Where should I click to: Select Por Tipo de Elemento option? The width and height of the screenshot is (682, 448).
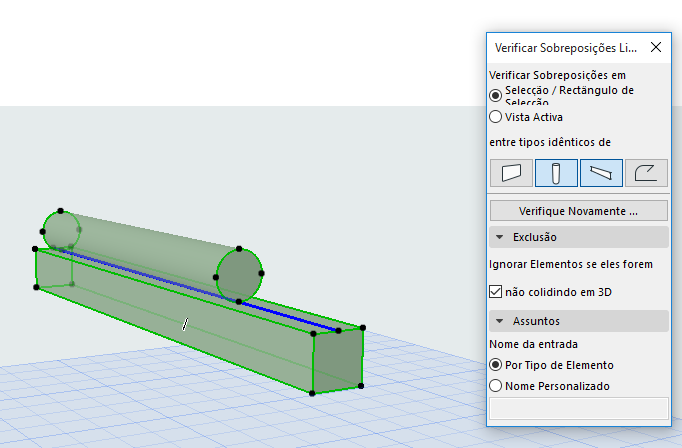[495, 364]
